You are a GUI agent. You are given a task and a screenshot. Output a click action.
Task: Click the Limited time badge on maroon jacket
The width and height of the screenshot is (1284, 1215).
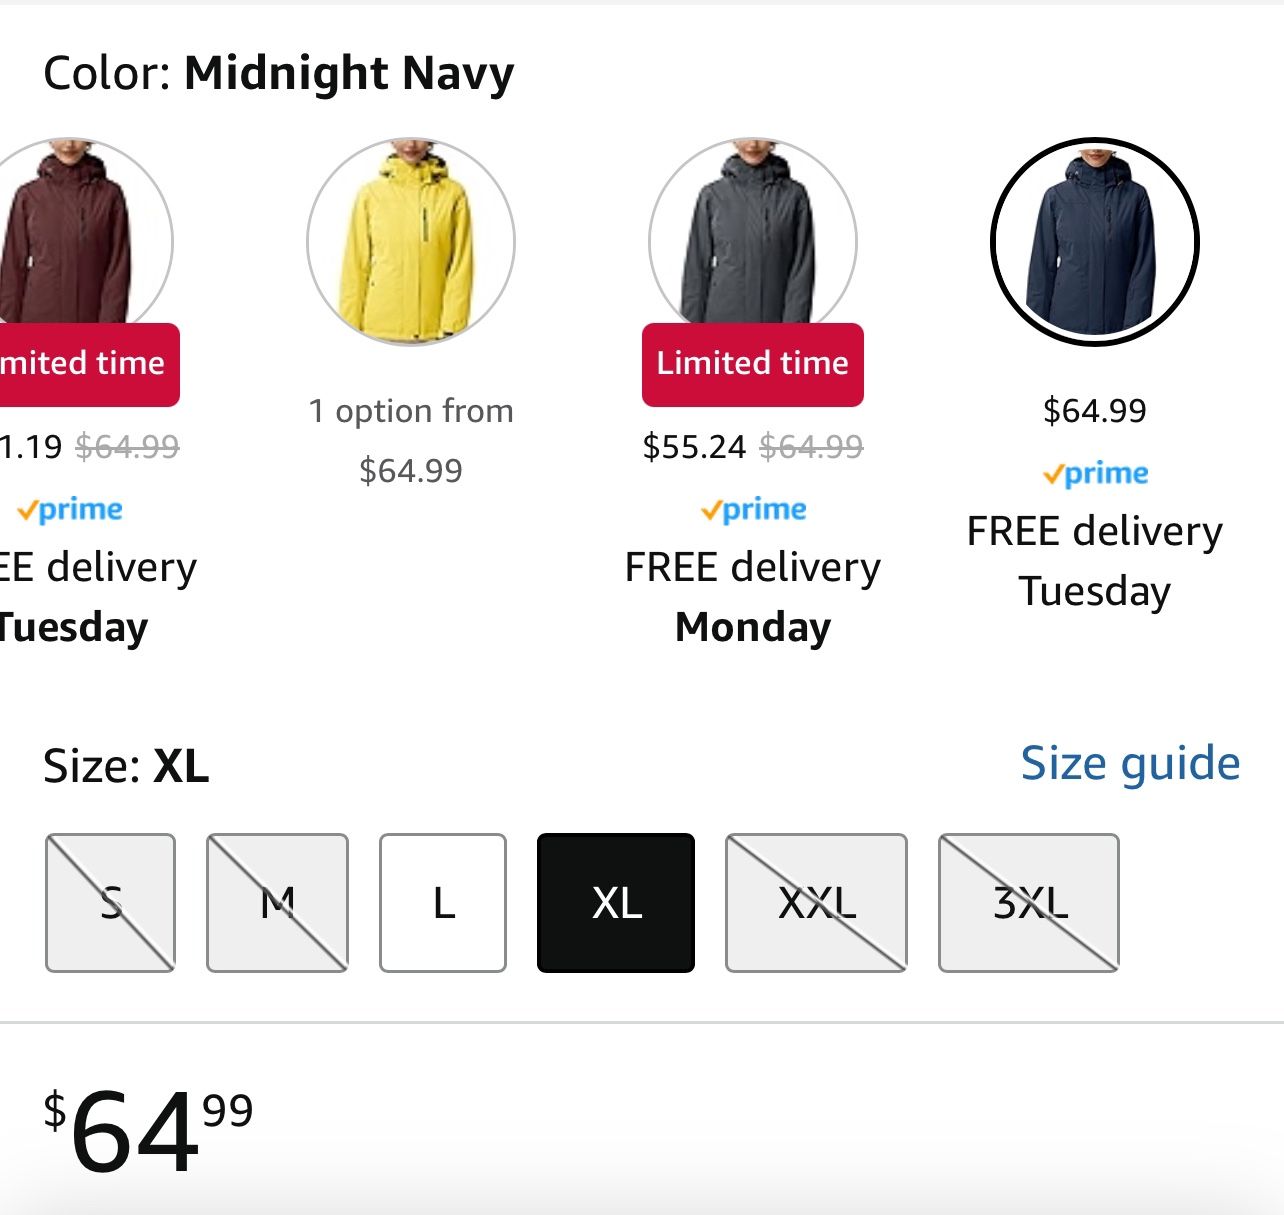tap(85, 364)
